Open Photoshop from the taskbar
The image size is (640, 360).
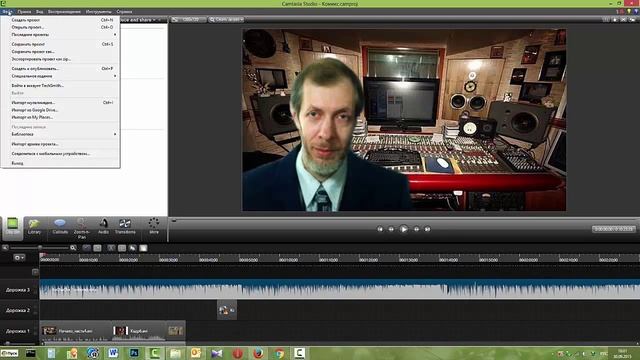pyautogui.click(x=134, y=353)
